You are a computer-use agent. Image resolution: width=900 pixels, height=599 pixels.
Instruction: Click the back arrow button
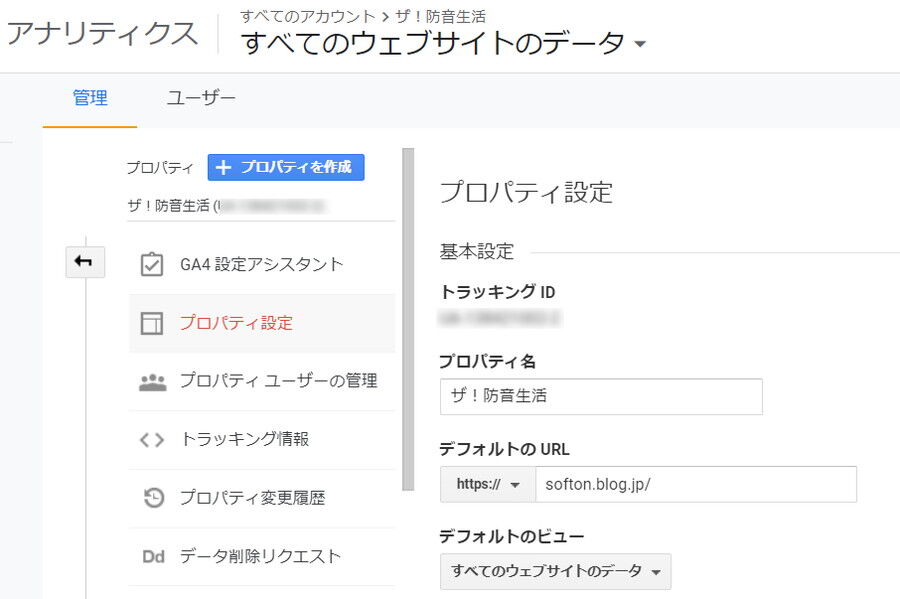85,262
